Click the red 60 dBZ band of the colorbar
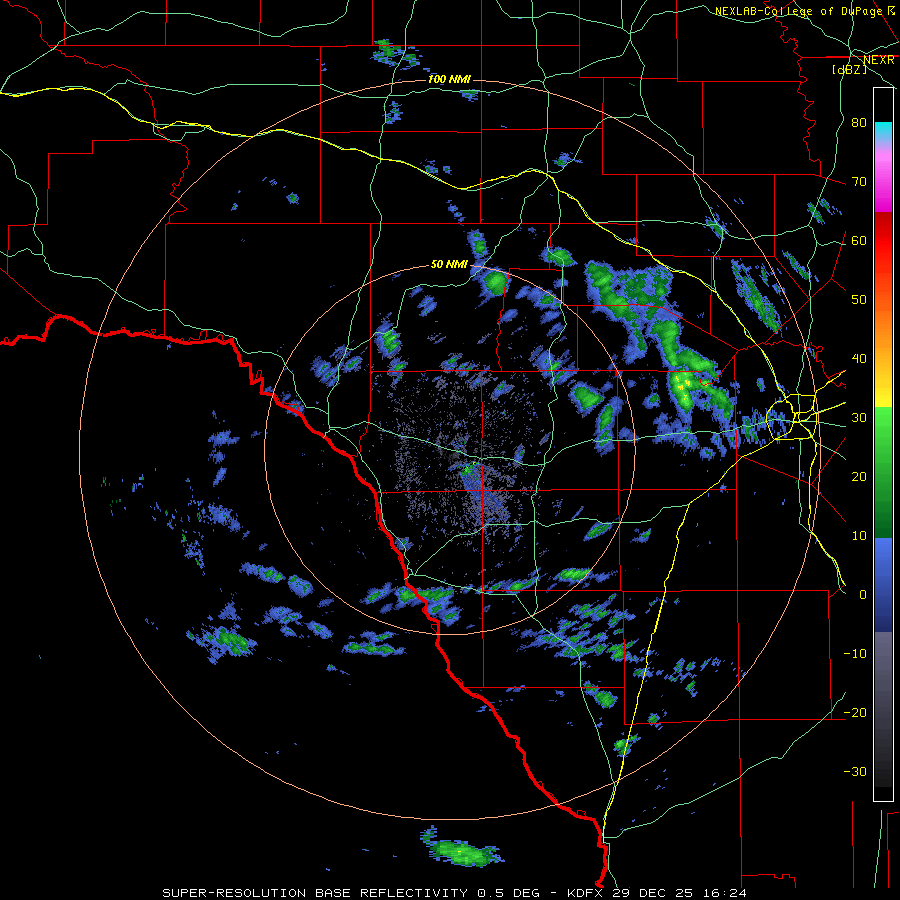The width and height of the screenshot is (900, 900). (x=883, y=235)
